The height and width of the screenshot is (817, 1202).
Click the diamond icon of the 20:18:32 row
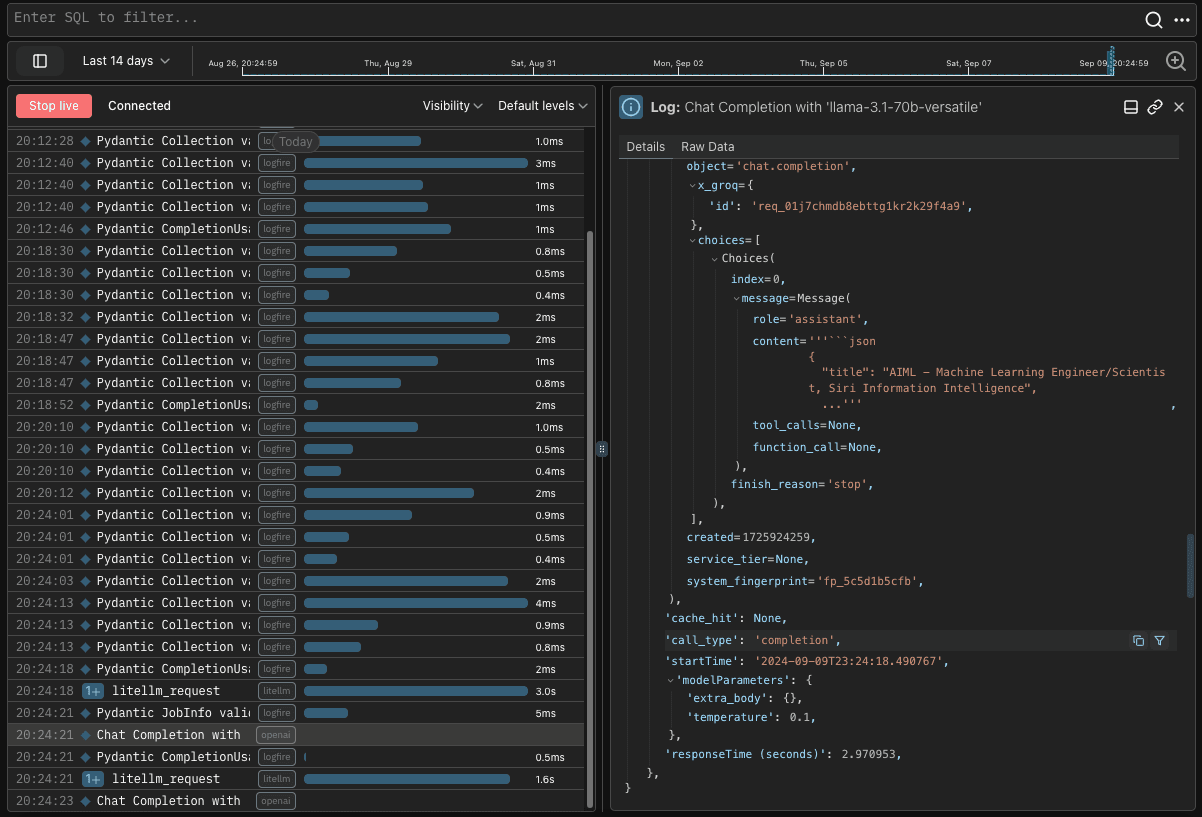coord(86,317)
